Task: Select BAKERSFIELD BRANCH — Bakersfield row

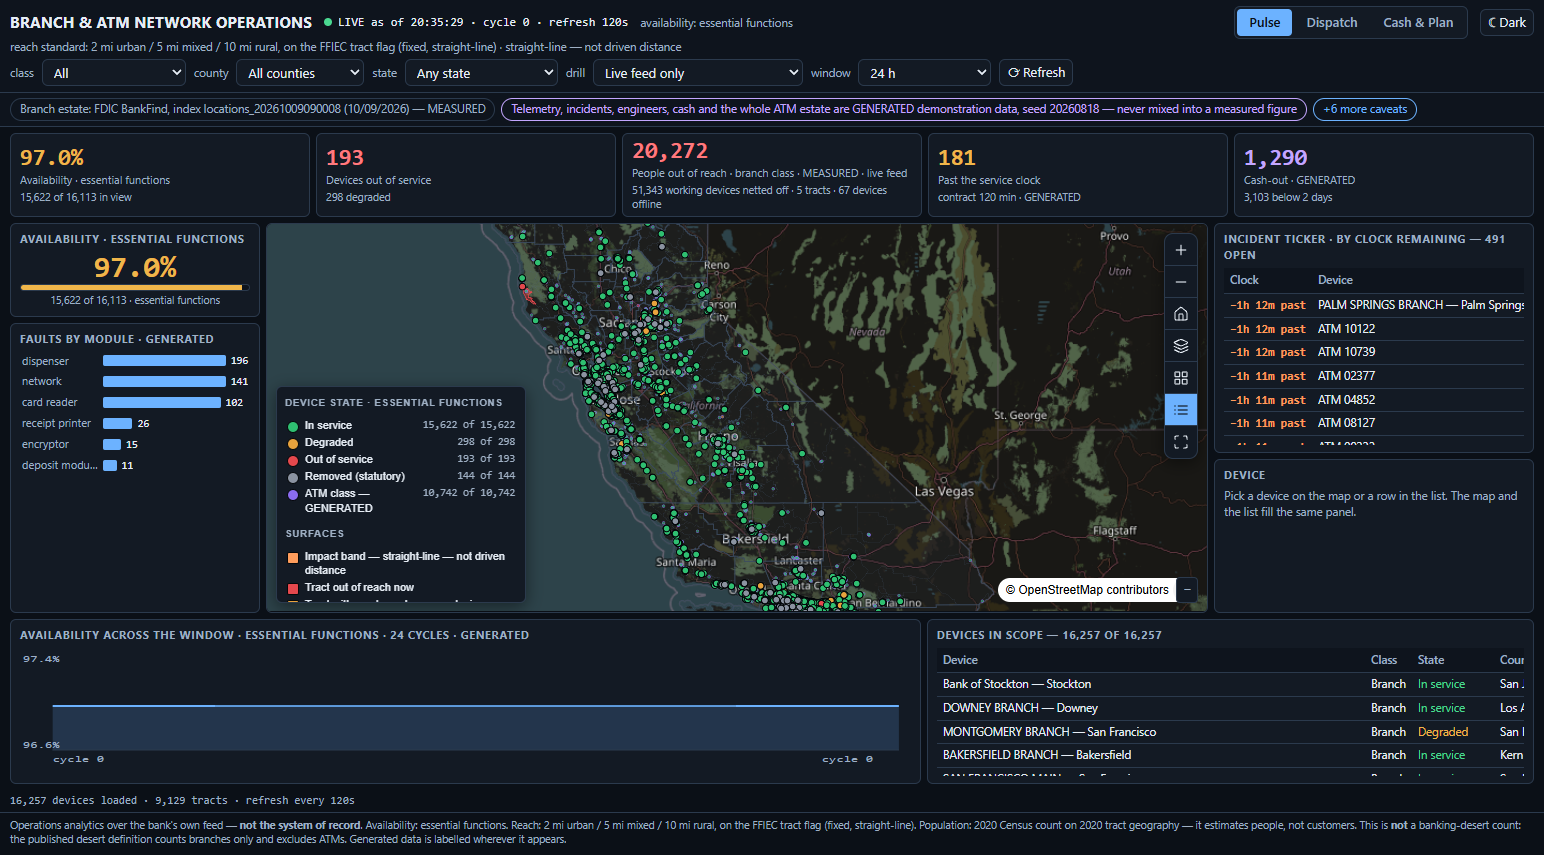Action: pyautogui.click(x=1230, y=755)
